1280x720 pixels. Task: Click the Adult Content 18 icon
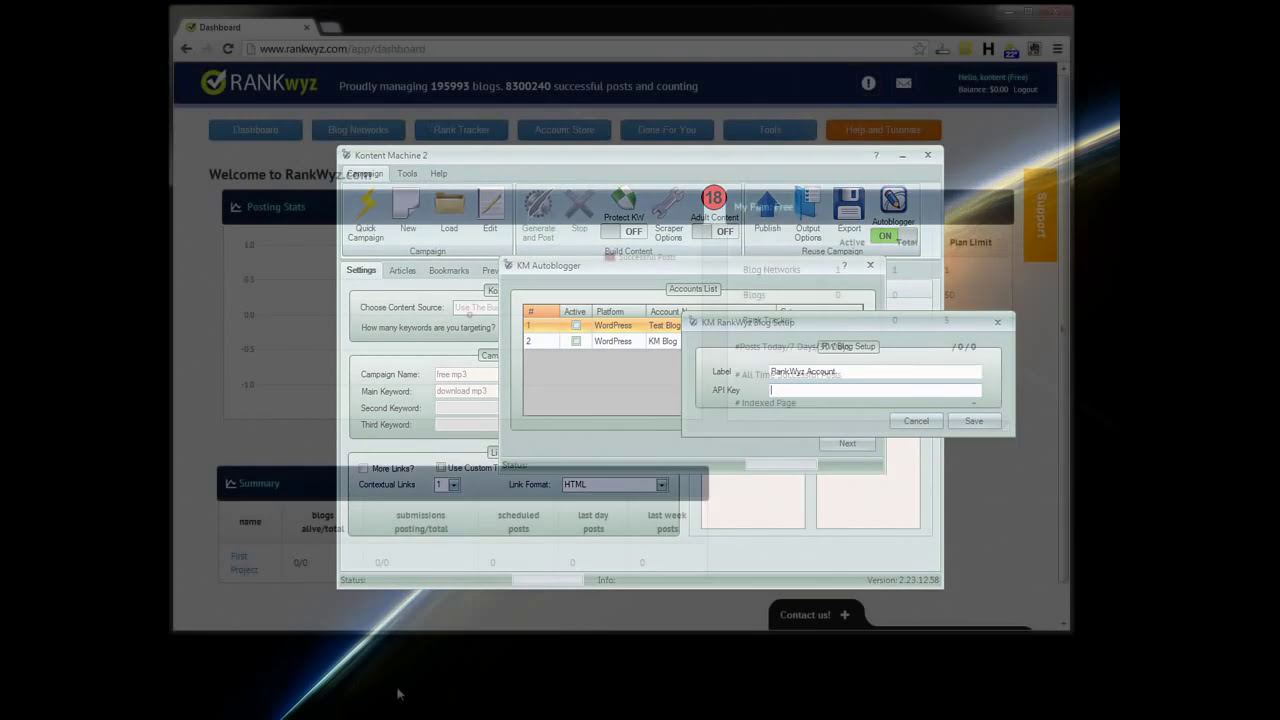tap(713, 198)
